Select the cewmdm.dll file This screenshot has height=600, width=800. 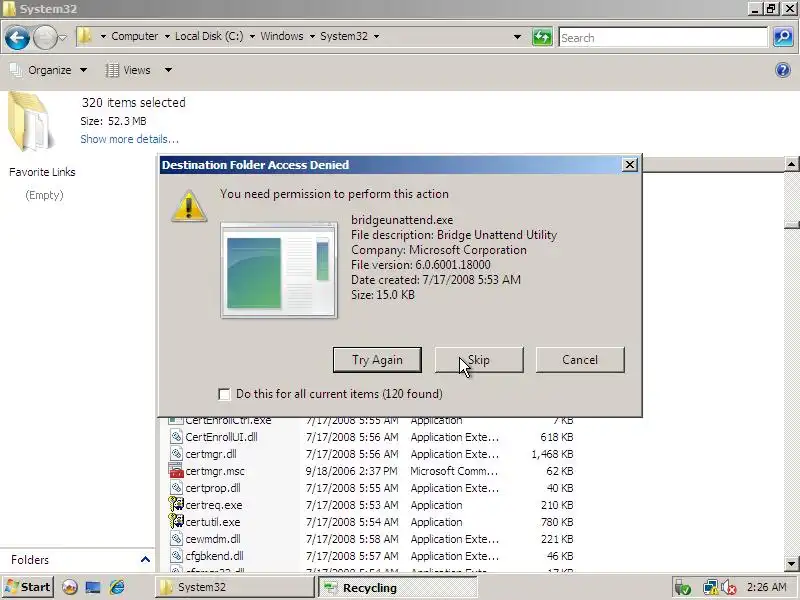tap(213, 539)
